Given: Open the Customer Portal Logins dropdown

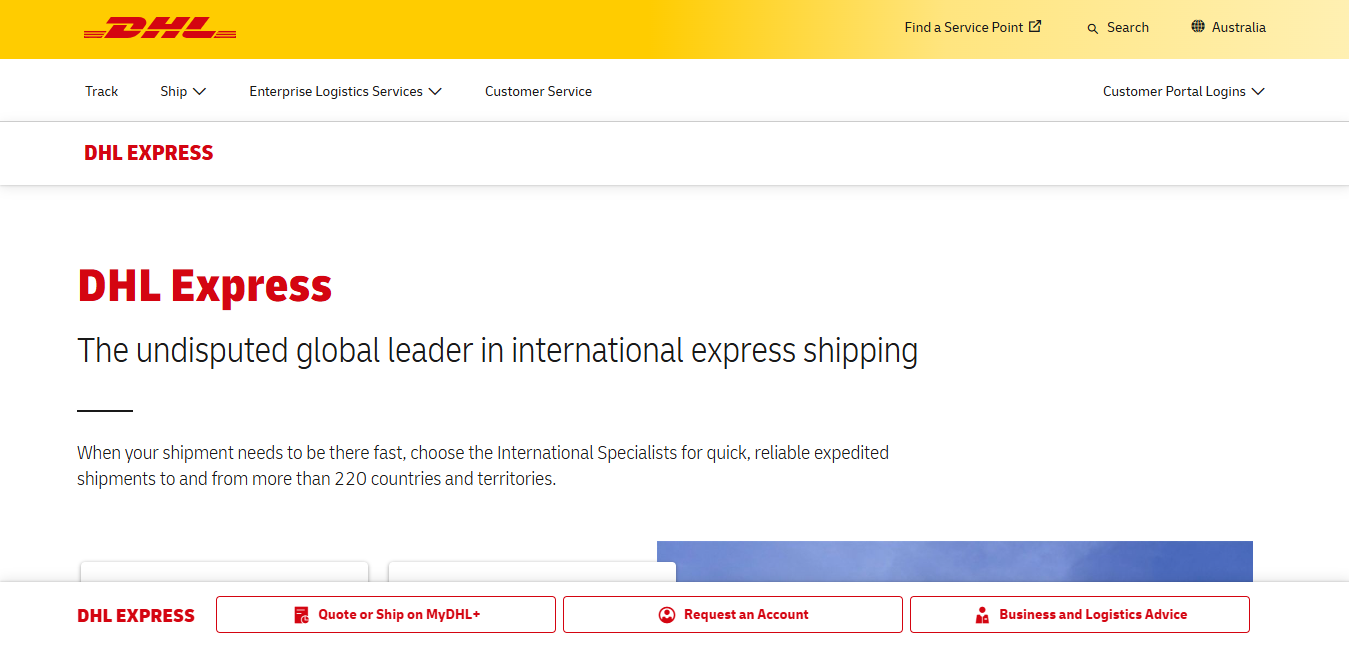Looking at the screenshot, I should tap(1183, 91).
